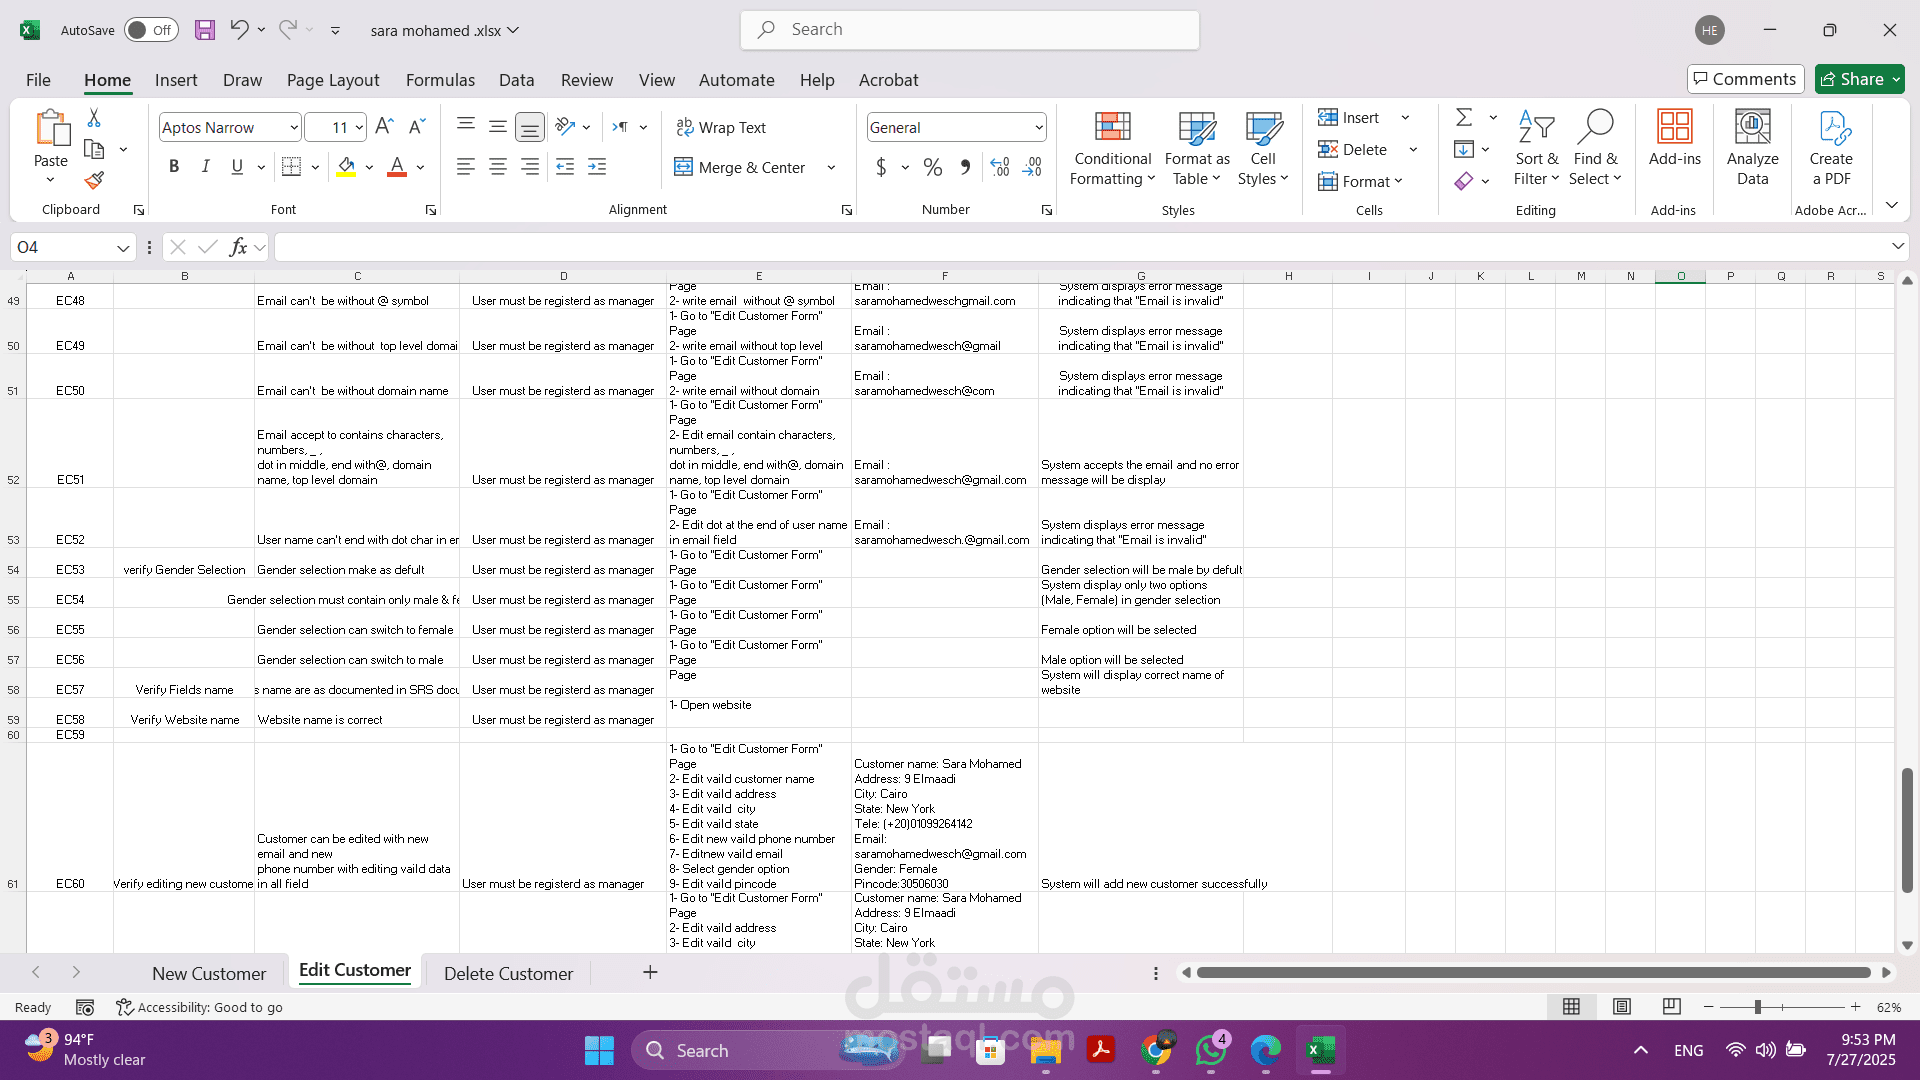Open Excel from the Windows taskbar
The width and height of the screenshot is (1920, 1080).
pos(1320,1050)
